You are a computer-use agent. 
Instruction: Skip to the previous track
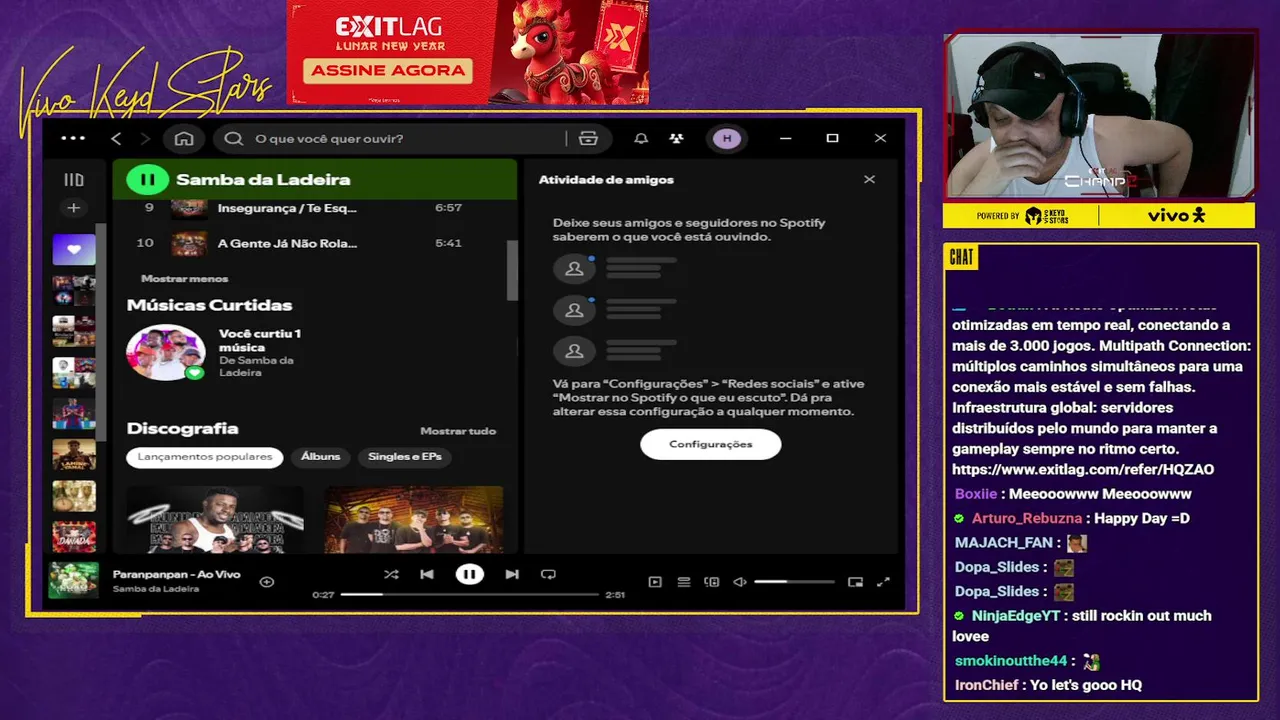click(427, 574)
